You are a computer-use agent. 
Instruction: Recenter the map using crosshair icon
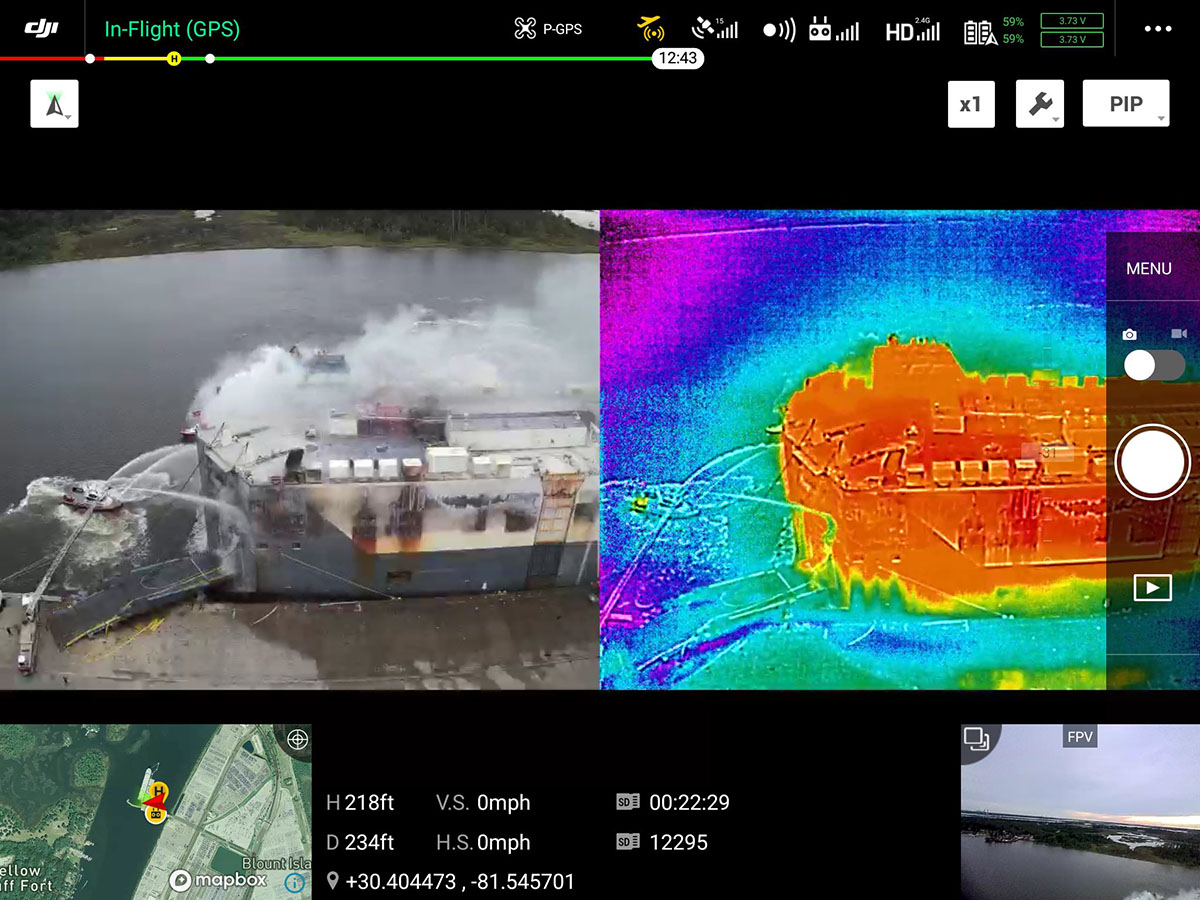click(296, 740)
